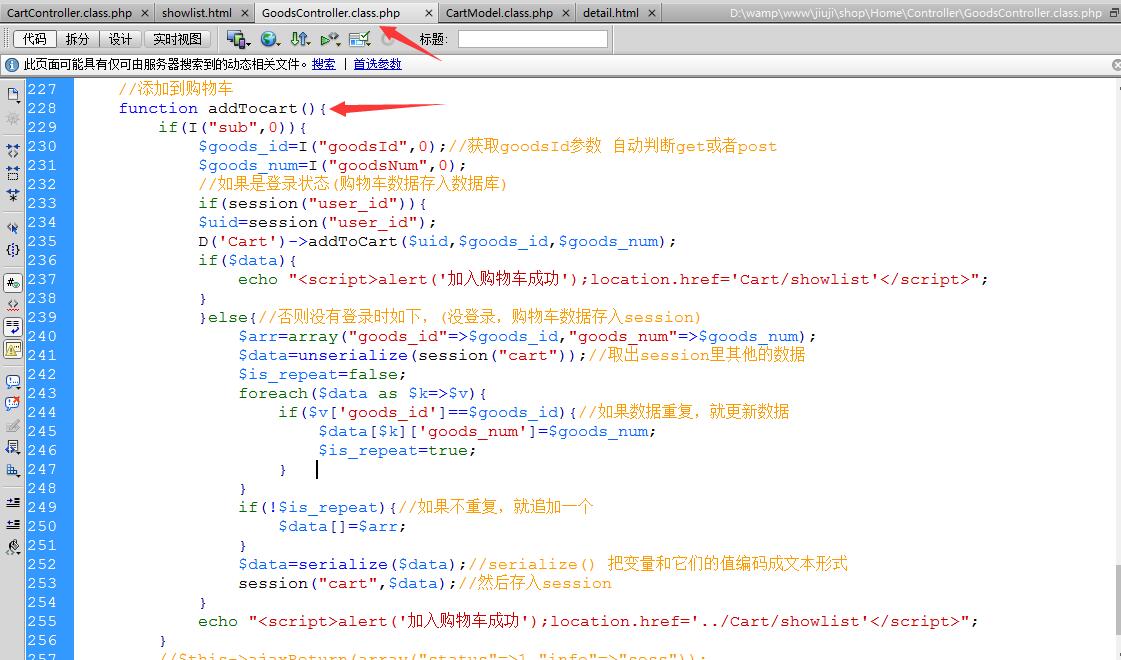Click the Indent Code icon

pos(13,503)
